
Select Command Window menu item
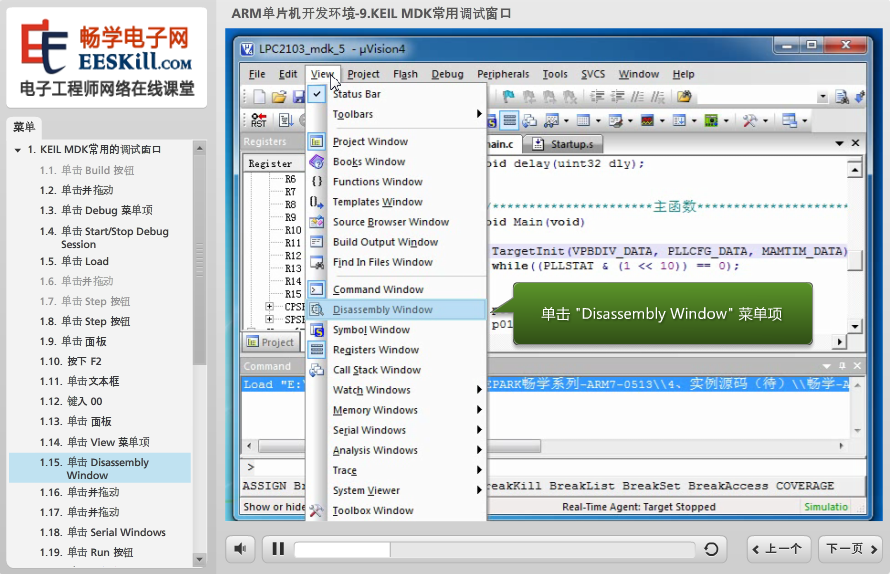pyautogui.click(x=396, y=290)
